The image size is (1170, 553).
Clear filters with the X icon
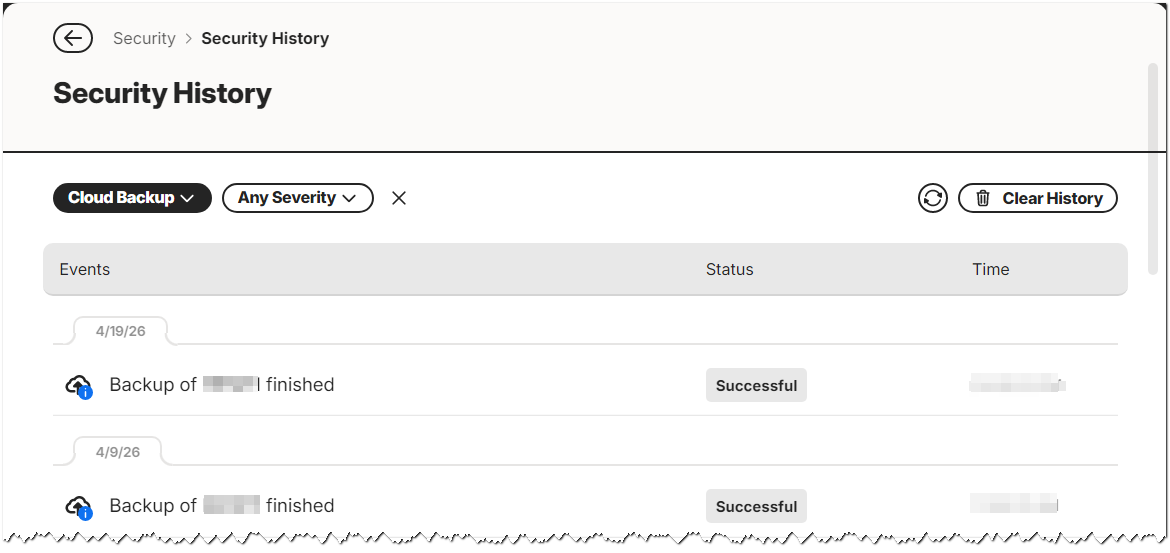click(399, 198)
